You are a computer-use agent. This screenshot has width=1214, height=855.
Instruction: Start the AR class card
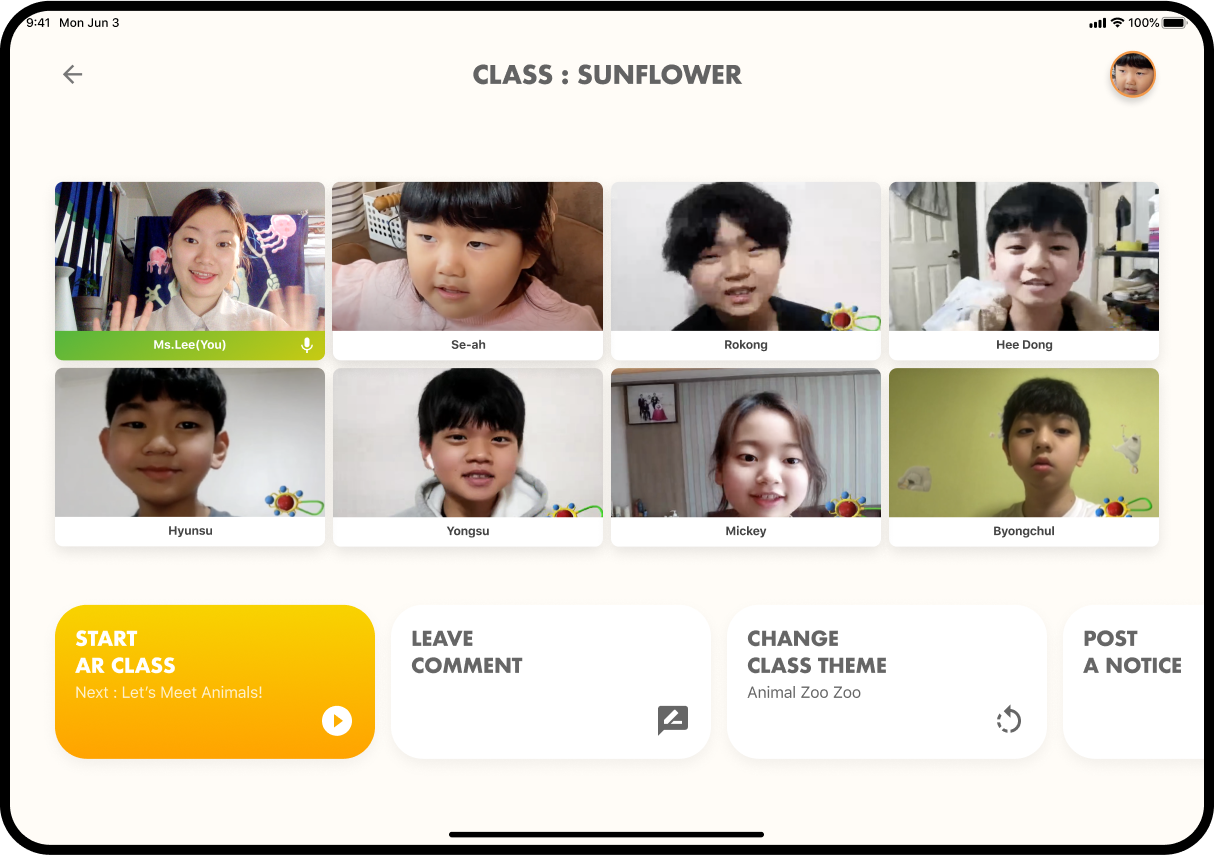[215, 682]
